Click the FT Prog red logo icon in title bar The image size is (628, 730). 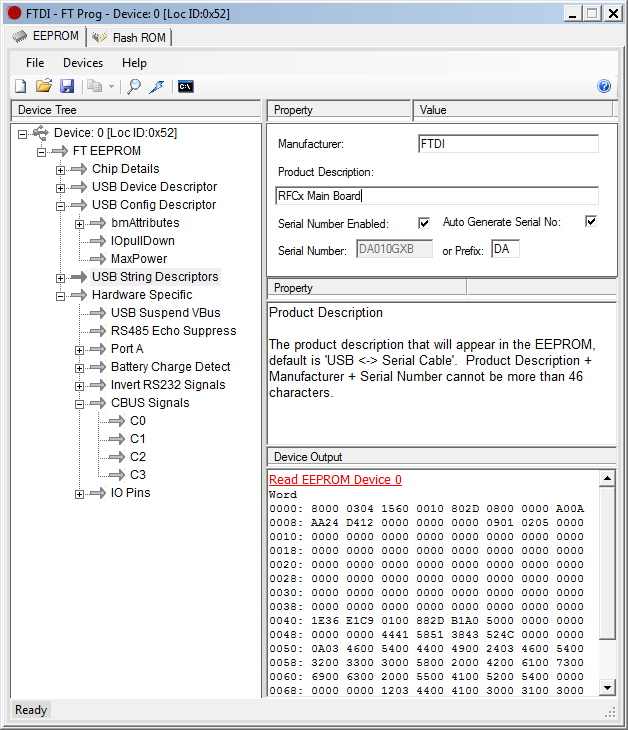click(14, 13)
